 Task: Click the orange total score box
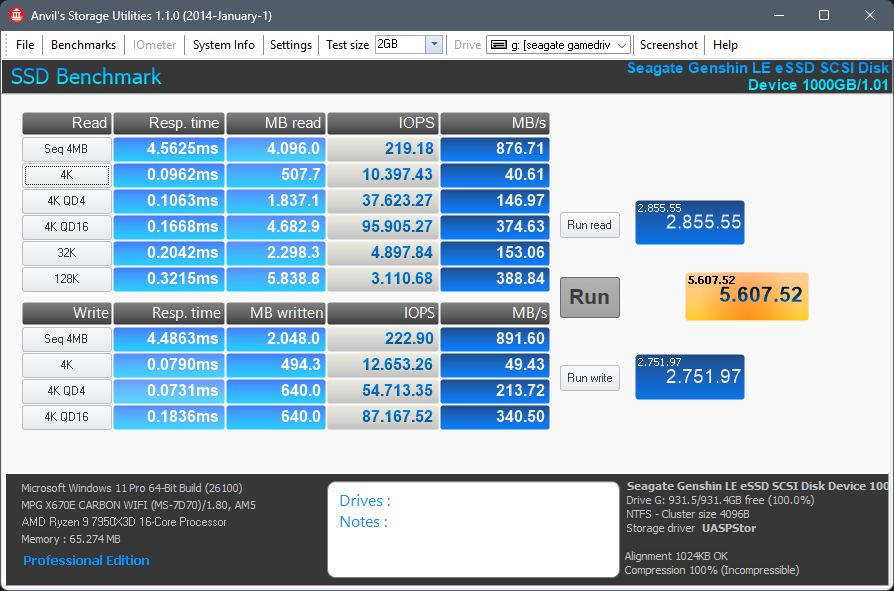tap(746, 296)
